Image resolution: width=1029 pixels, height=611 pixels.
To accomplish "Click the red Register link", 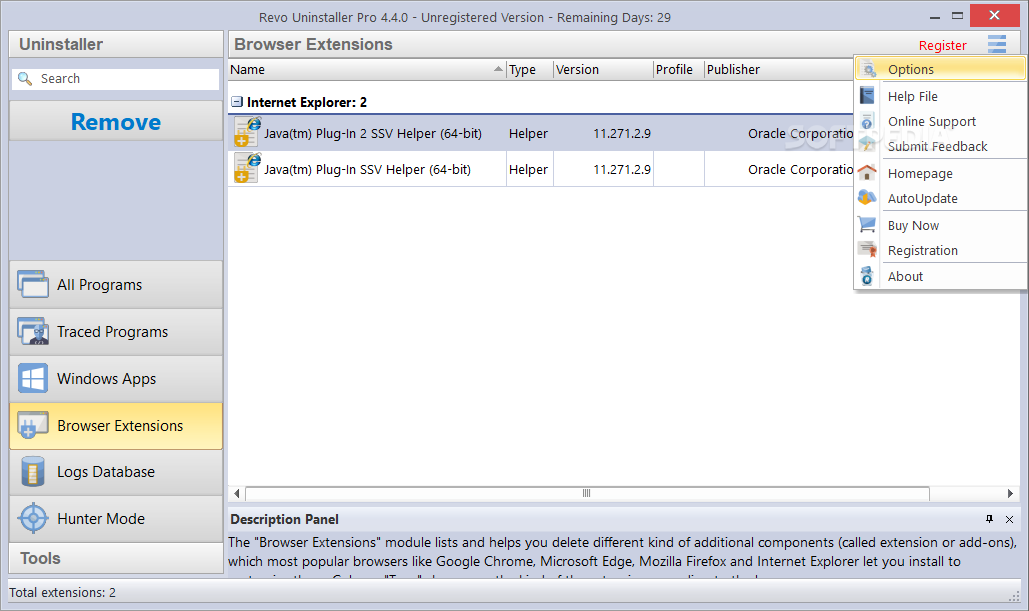I will [x=942, y=45].
